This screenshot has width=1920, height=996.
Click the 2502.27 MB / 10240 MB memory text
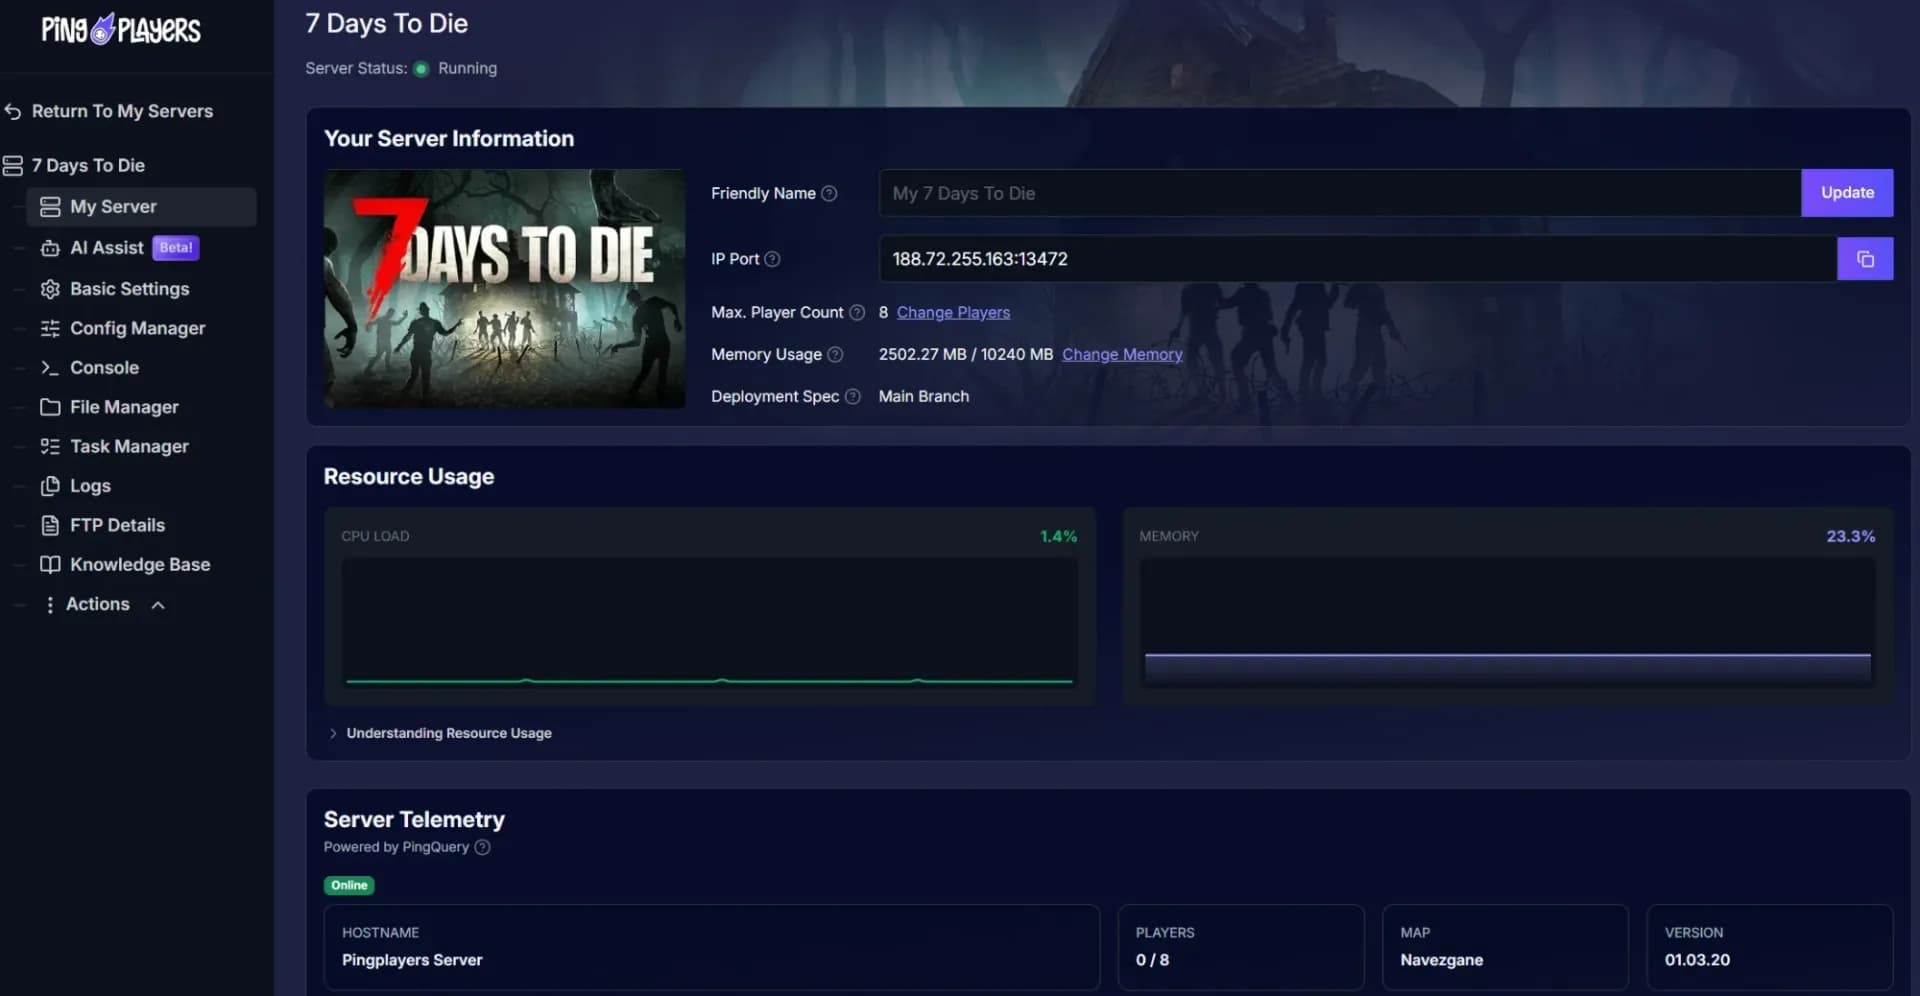click(966, 355)
